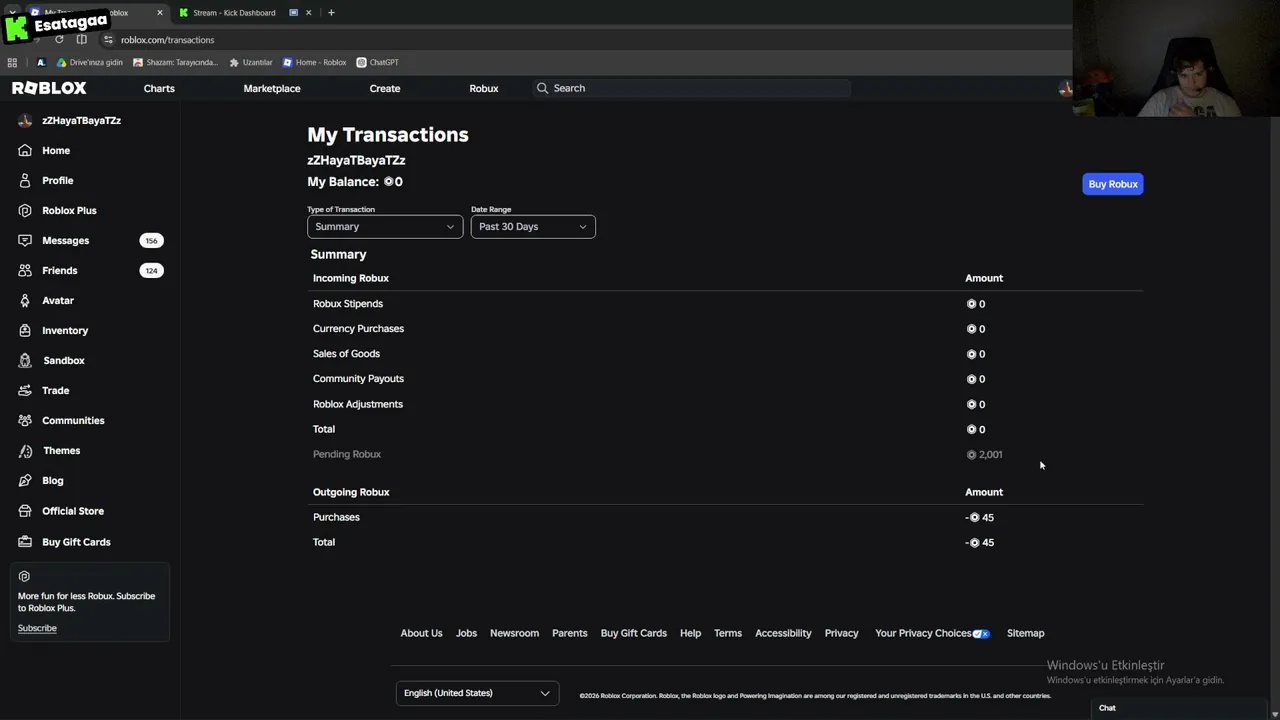The height and width of the screenshot is (720, 1280).
Task: Open the Privacy footer link
Action: click(842, 633)
